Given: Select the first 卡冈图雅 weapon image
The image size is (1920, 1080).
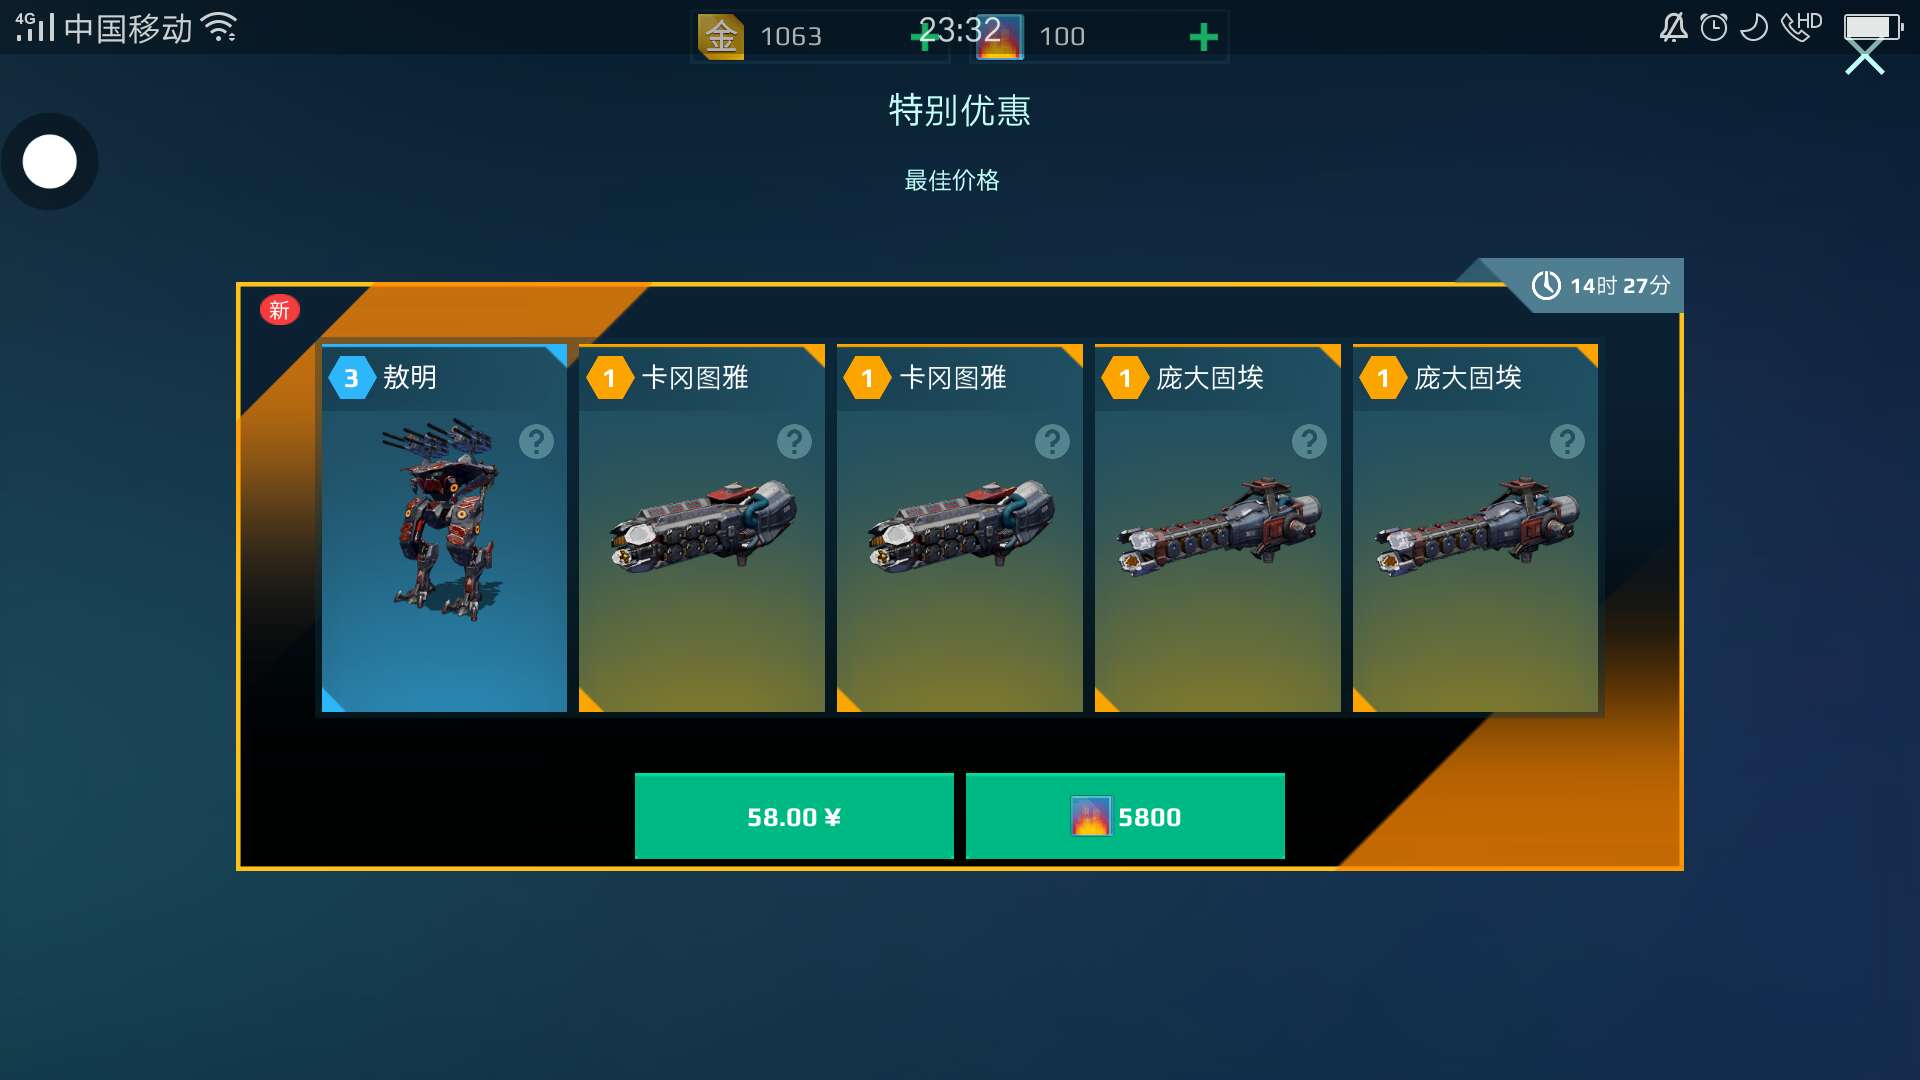Looking at the screenshot, I should (x=702, y=525).
